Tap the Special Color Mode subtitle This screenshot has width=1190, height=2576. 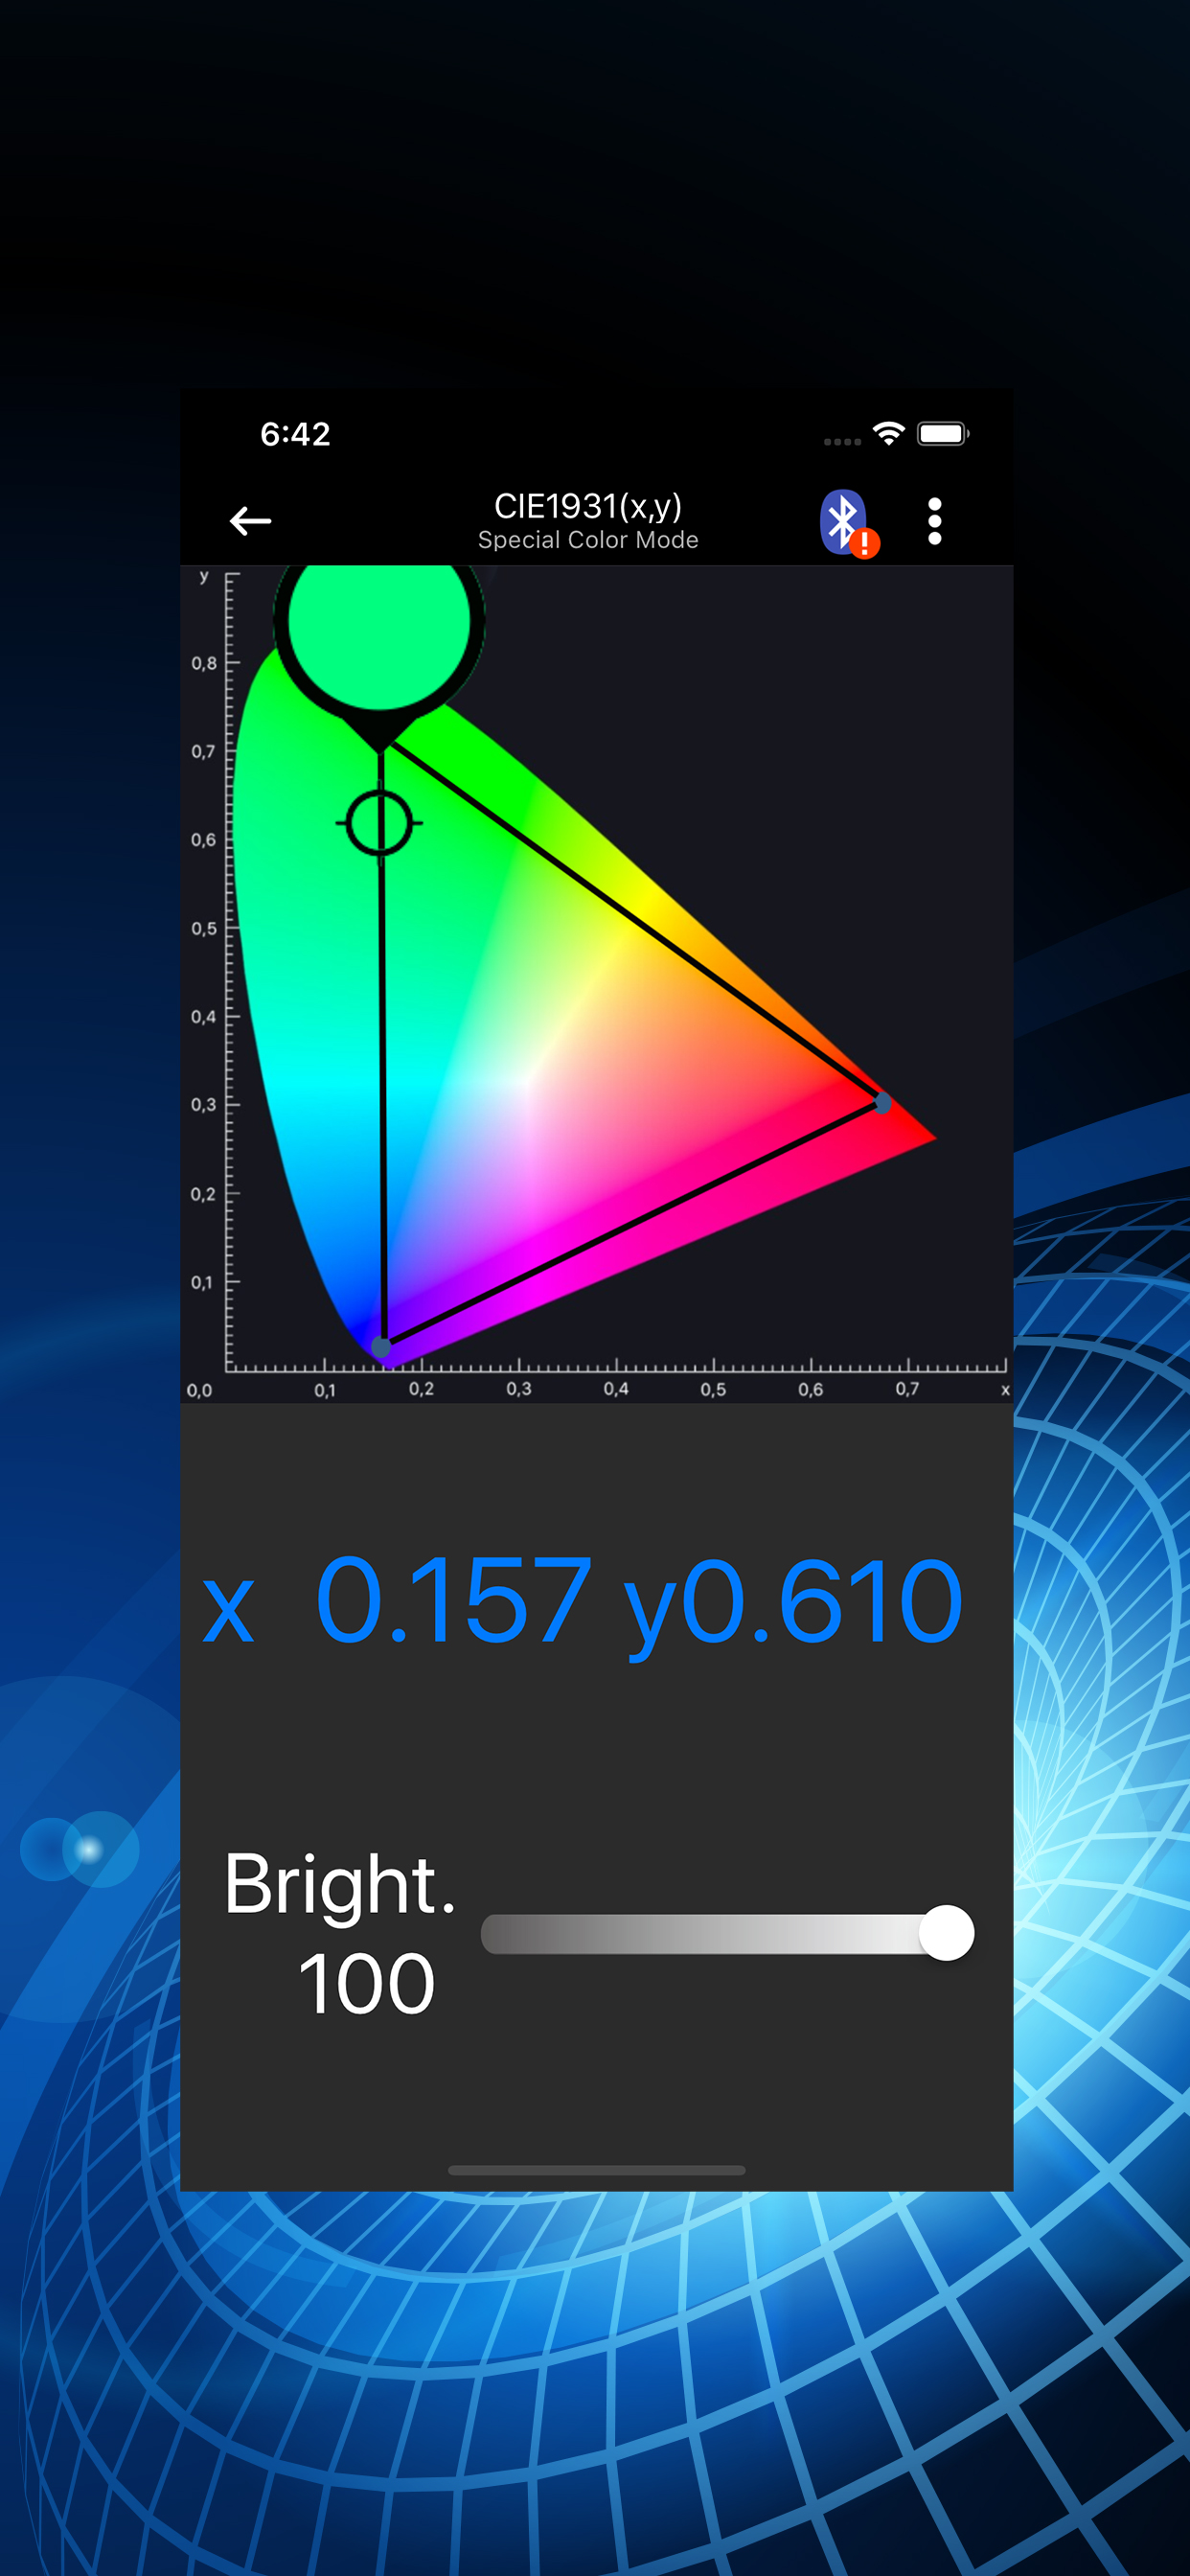(588, 540)
